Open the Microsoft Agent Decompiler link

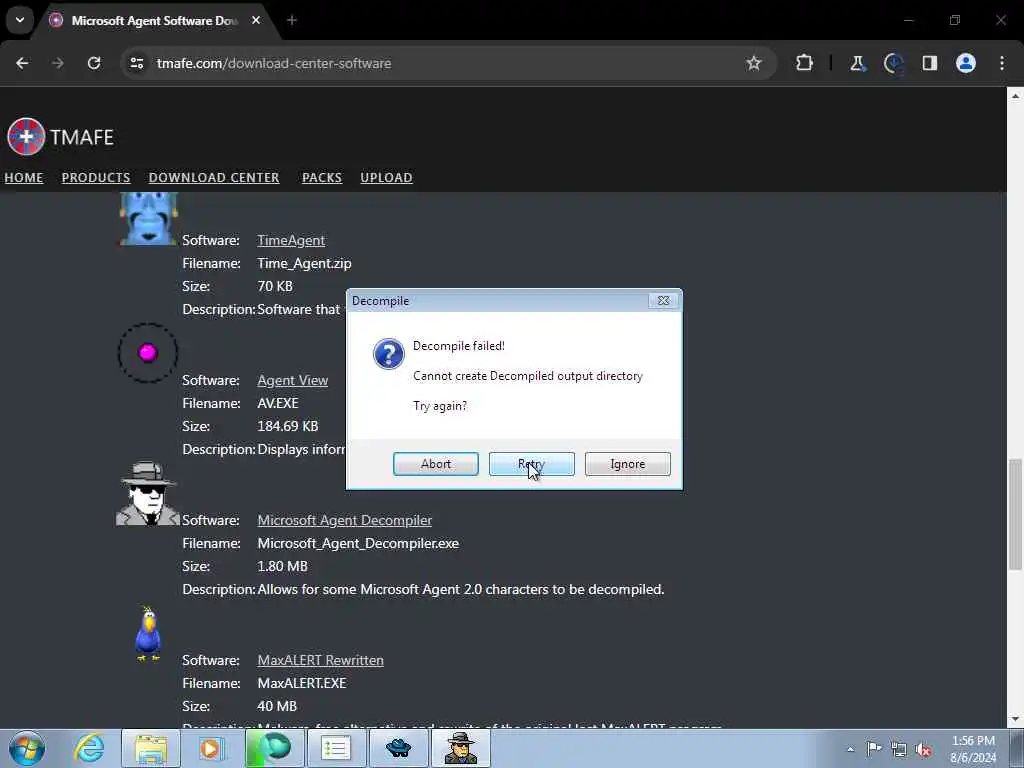click(x=345, y=520)
